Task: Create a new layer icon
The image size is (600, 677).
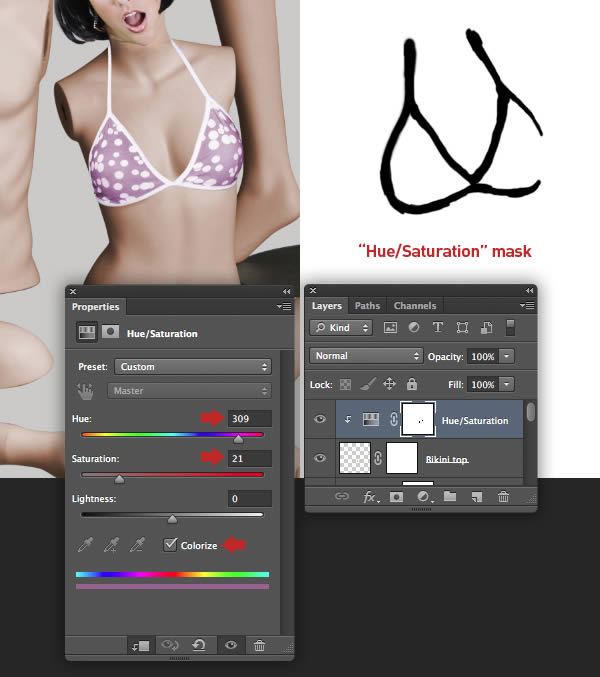Action: click(x=477, y=497)
